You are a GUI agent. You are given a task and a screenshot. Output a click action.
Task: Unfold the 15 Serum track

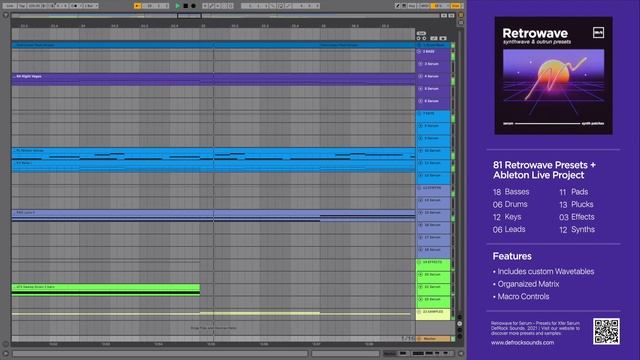pyautogui.click(x=421, y=213)
